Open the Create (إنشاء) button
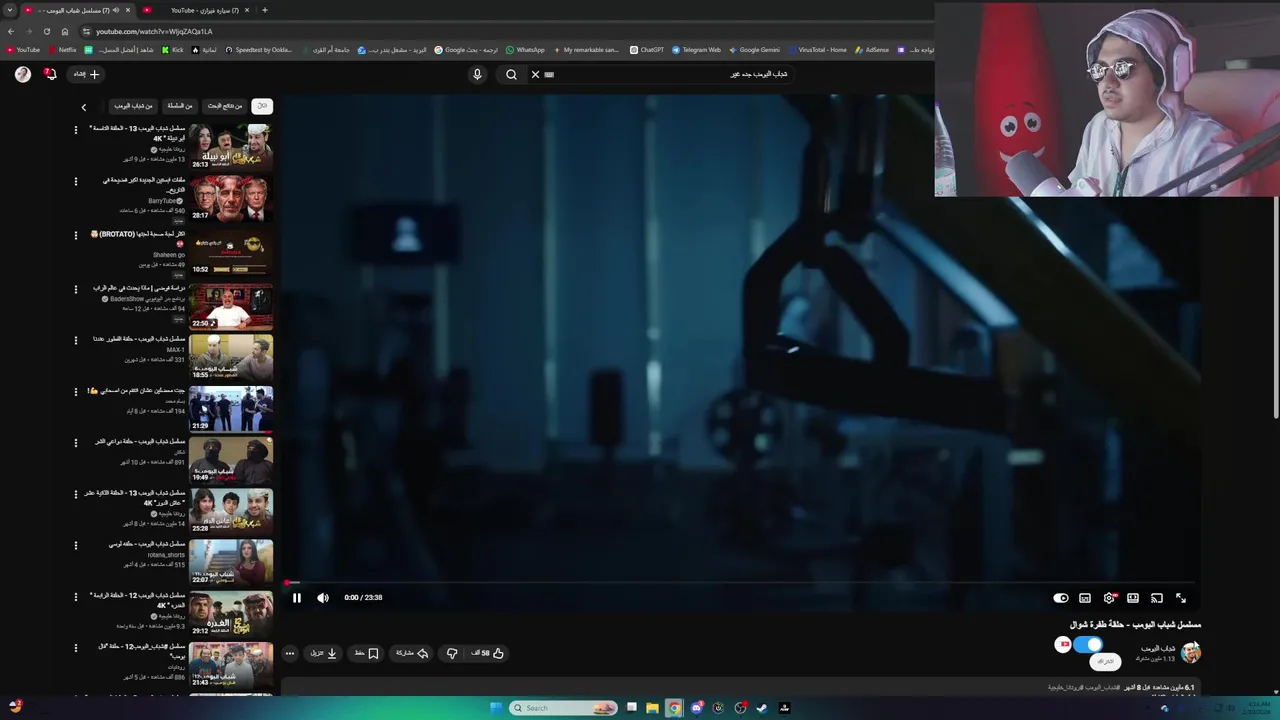1280x720 pixels. click(x=86, y=74)
